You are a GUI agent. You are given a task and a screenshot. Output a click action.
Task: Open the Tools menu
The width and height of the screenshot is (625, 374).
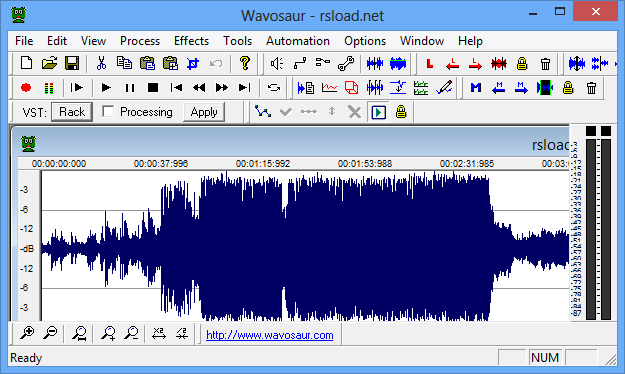(x=238, y=41)
